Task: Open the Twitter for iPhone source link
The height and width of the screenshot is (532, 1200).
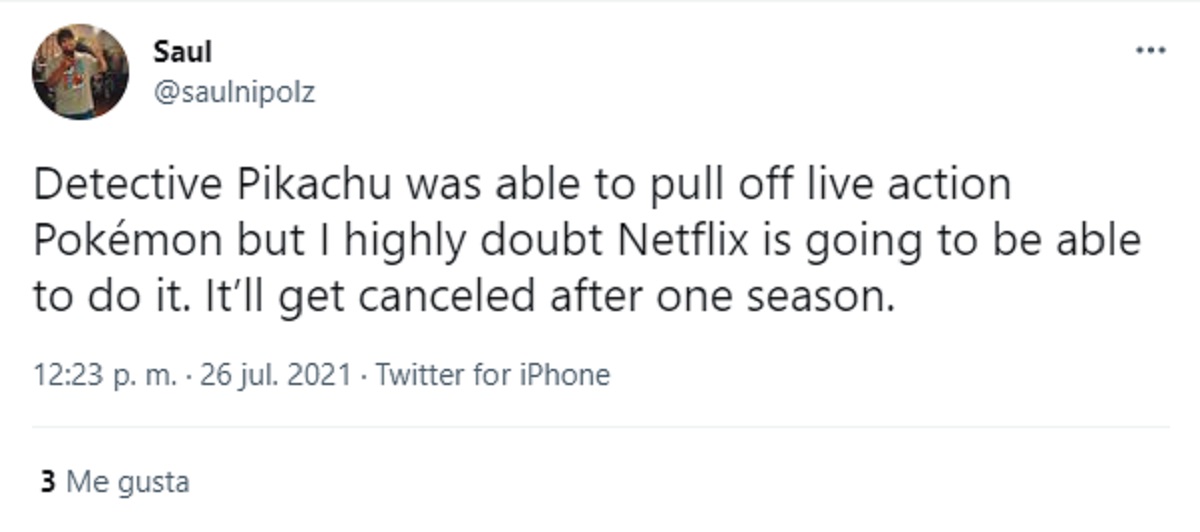Action: click(491, 375)
